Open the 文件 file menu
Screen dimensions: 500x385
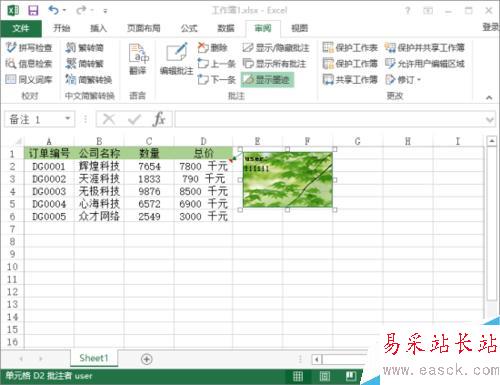[x=21, y=28]
